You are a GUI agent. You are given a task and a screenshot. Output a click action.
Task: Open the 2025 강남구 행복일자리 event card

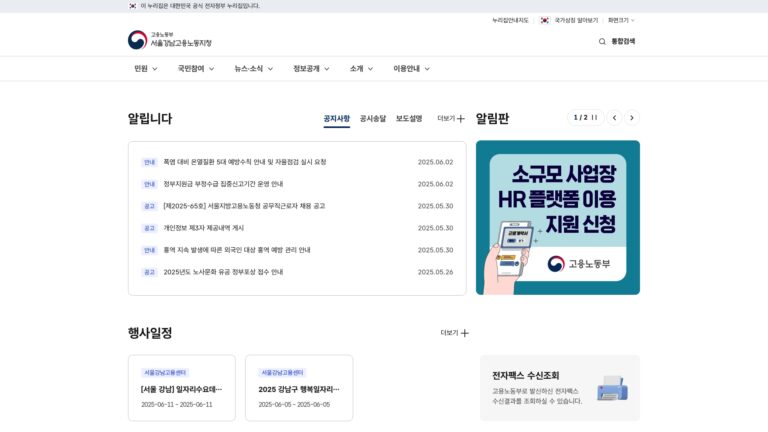[x=299, y=388]
